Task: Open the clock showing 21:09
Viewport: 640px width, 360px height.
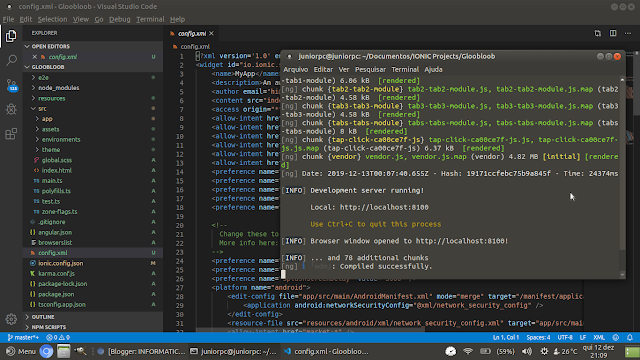Action: (x=598, y=351)
